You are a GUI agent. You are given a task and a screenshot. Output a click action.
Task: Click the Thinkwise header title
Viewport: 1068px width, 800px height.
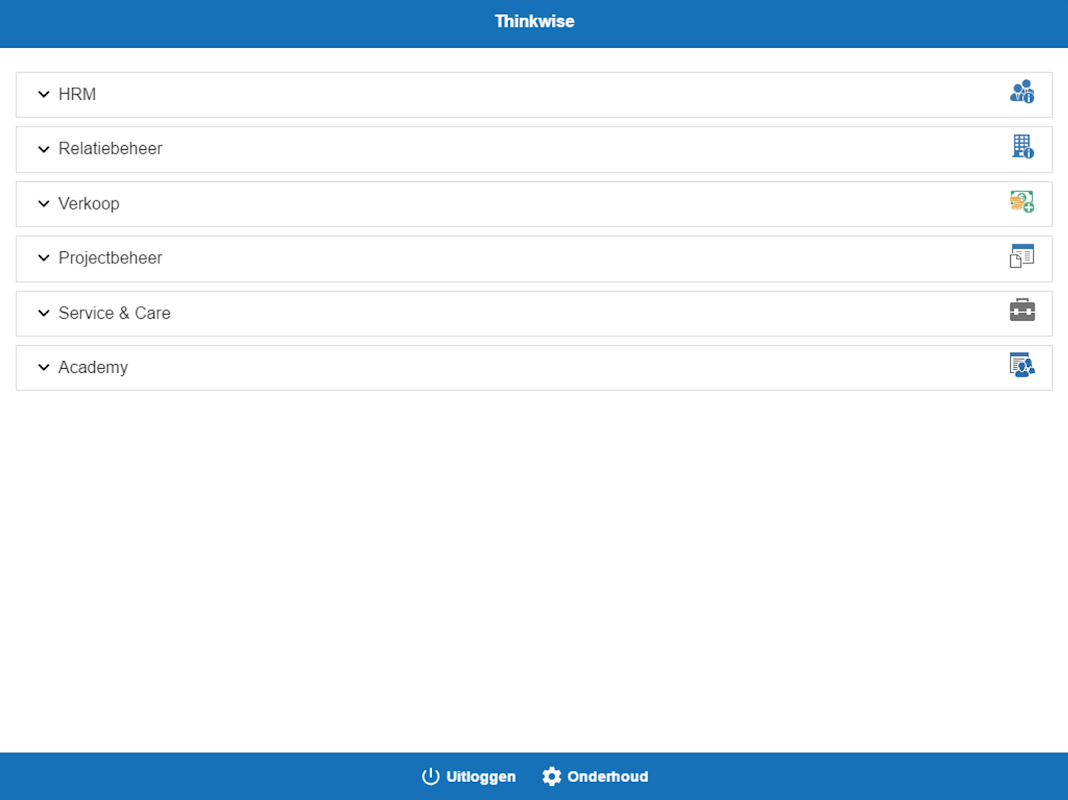pyautogui.click(x=535, y=21)
